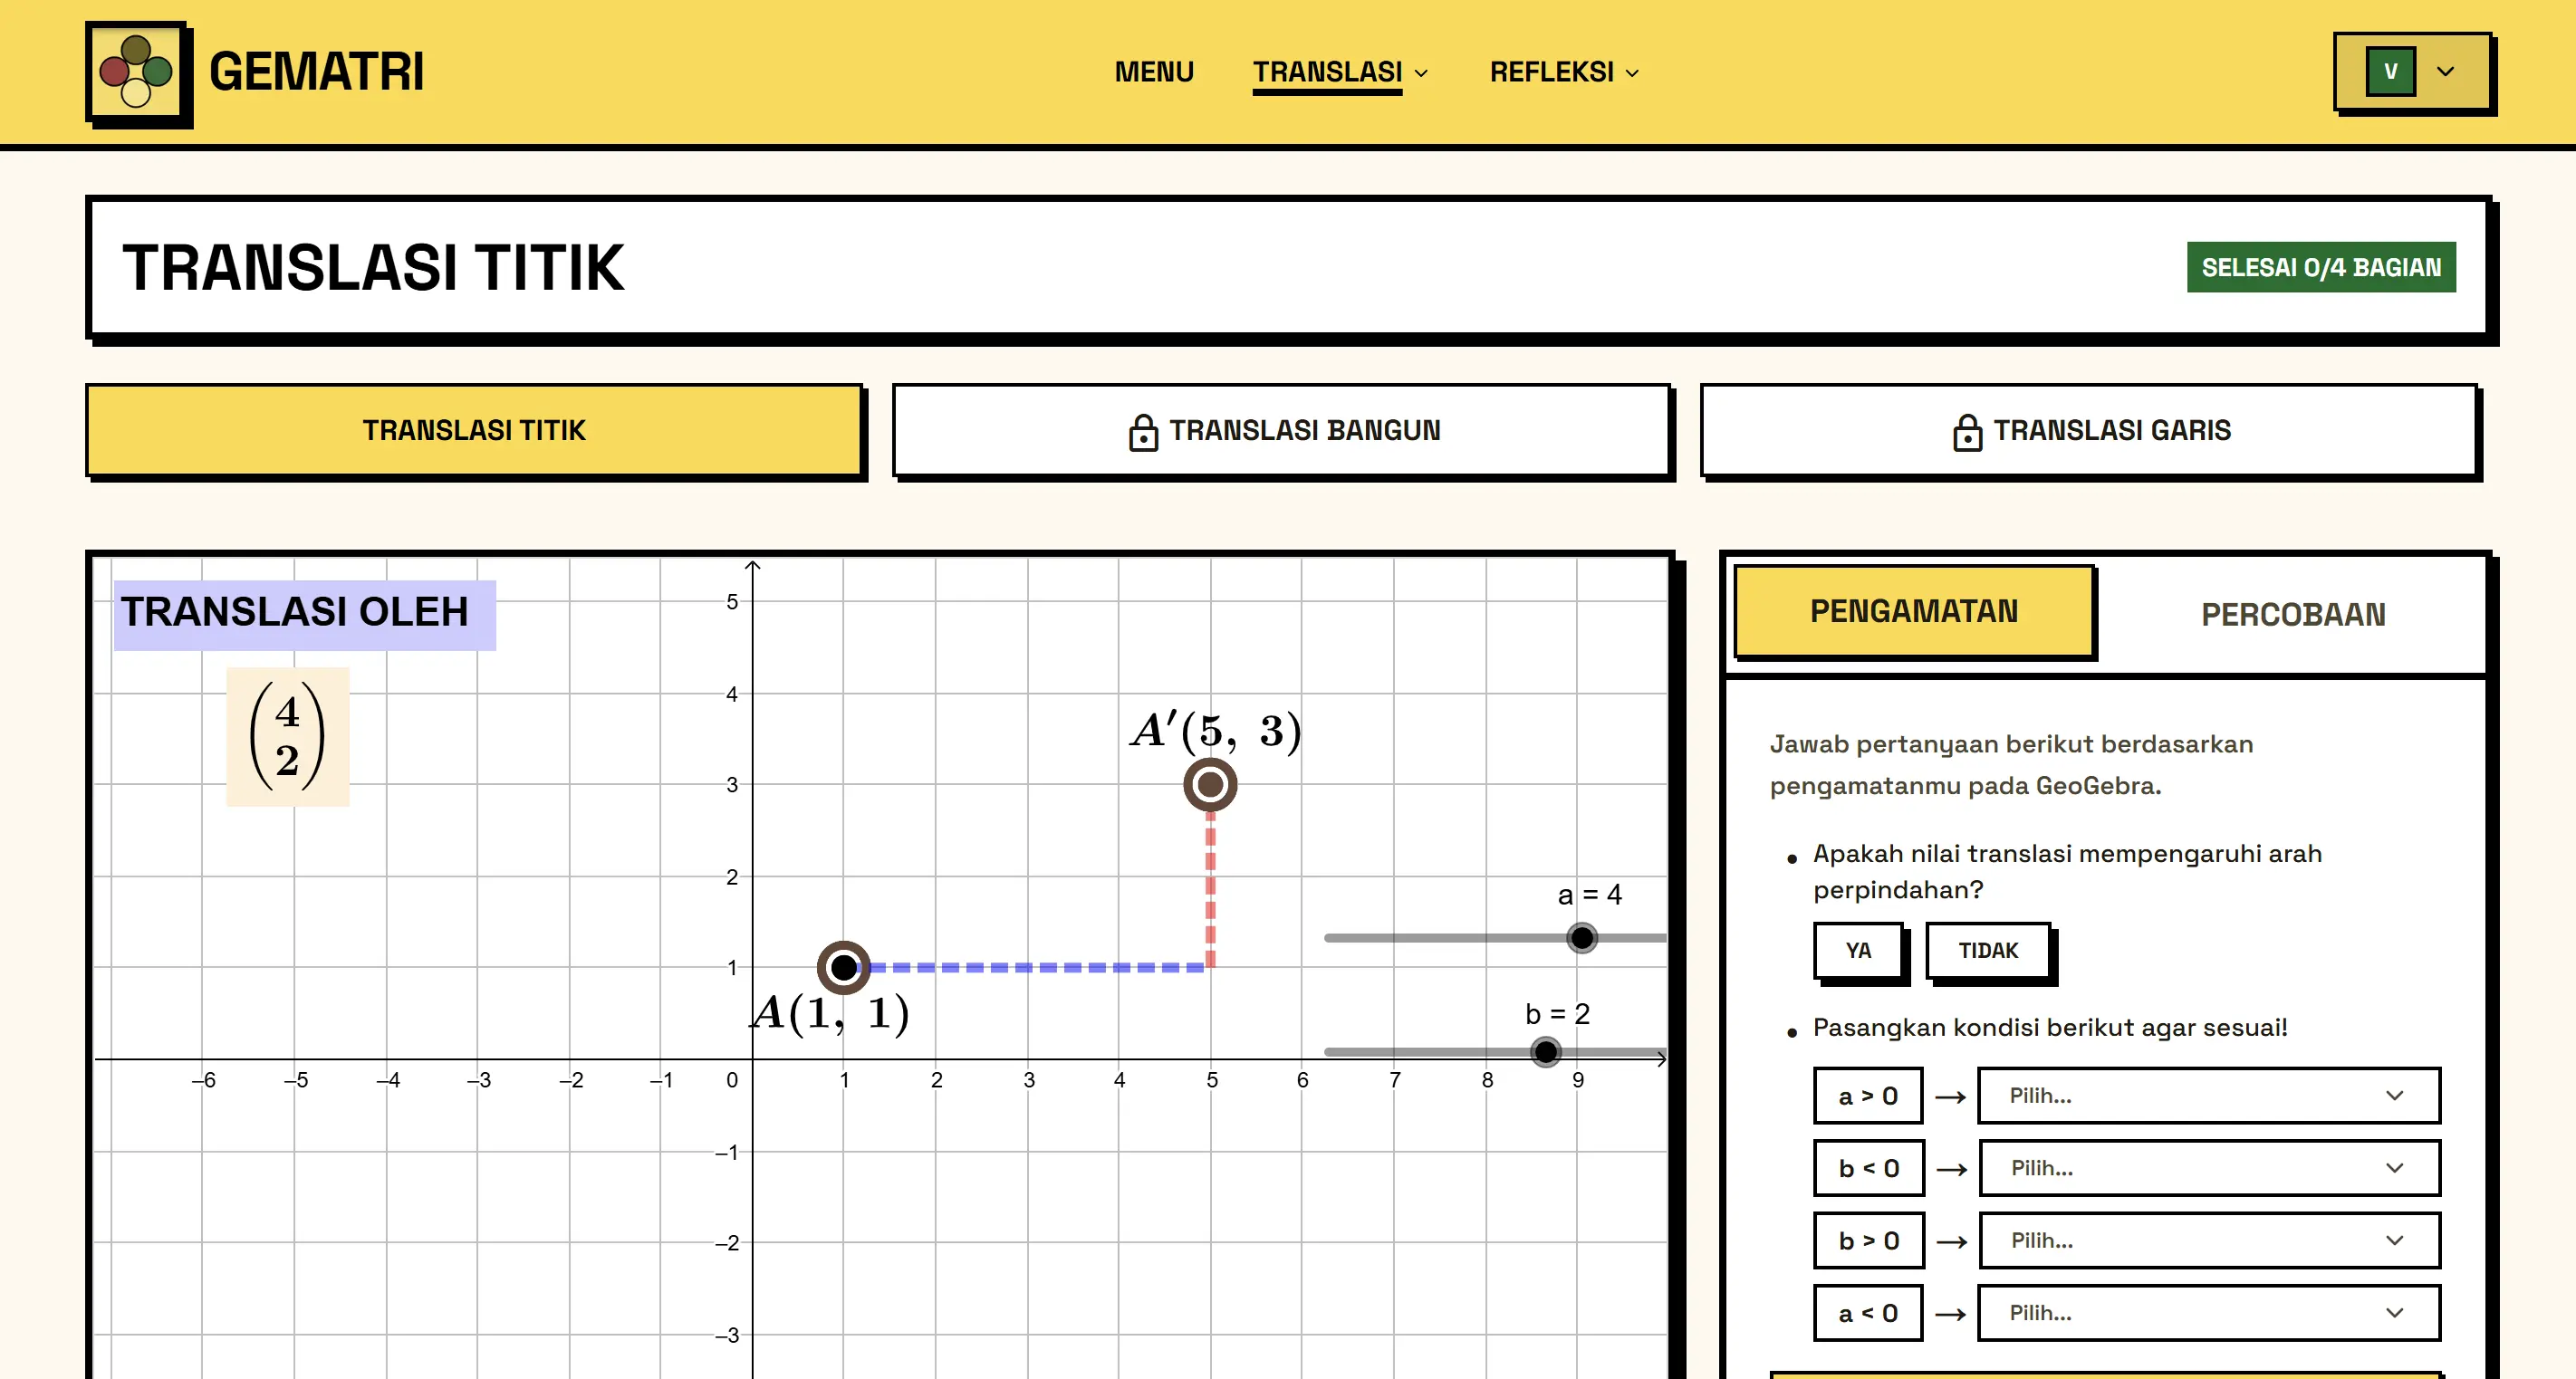This screenshot has width=2576, height=1379.
Task: Open the Pilih dropdown for a > 0
Action: (2209, 1096)
